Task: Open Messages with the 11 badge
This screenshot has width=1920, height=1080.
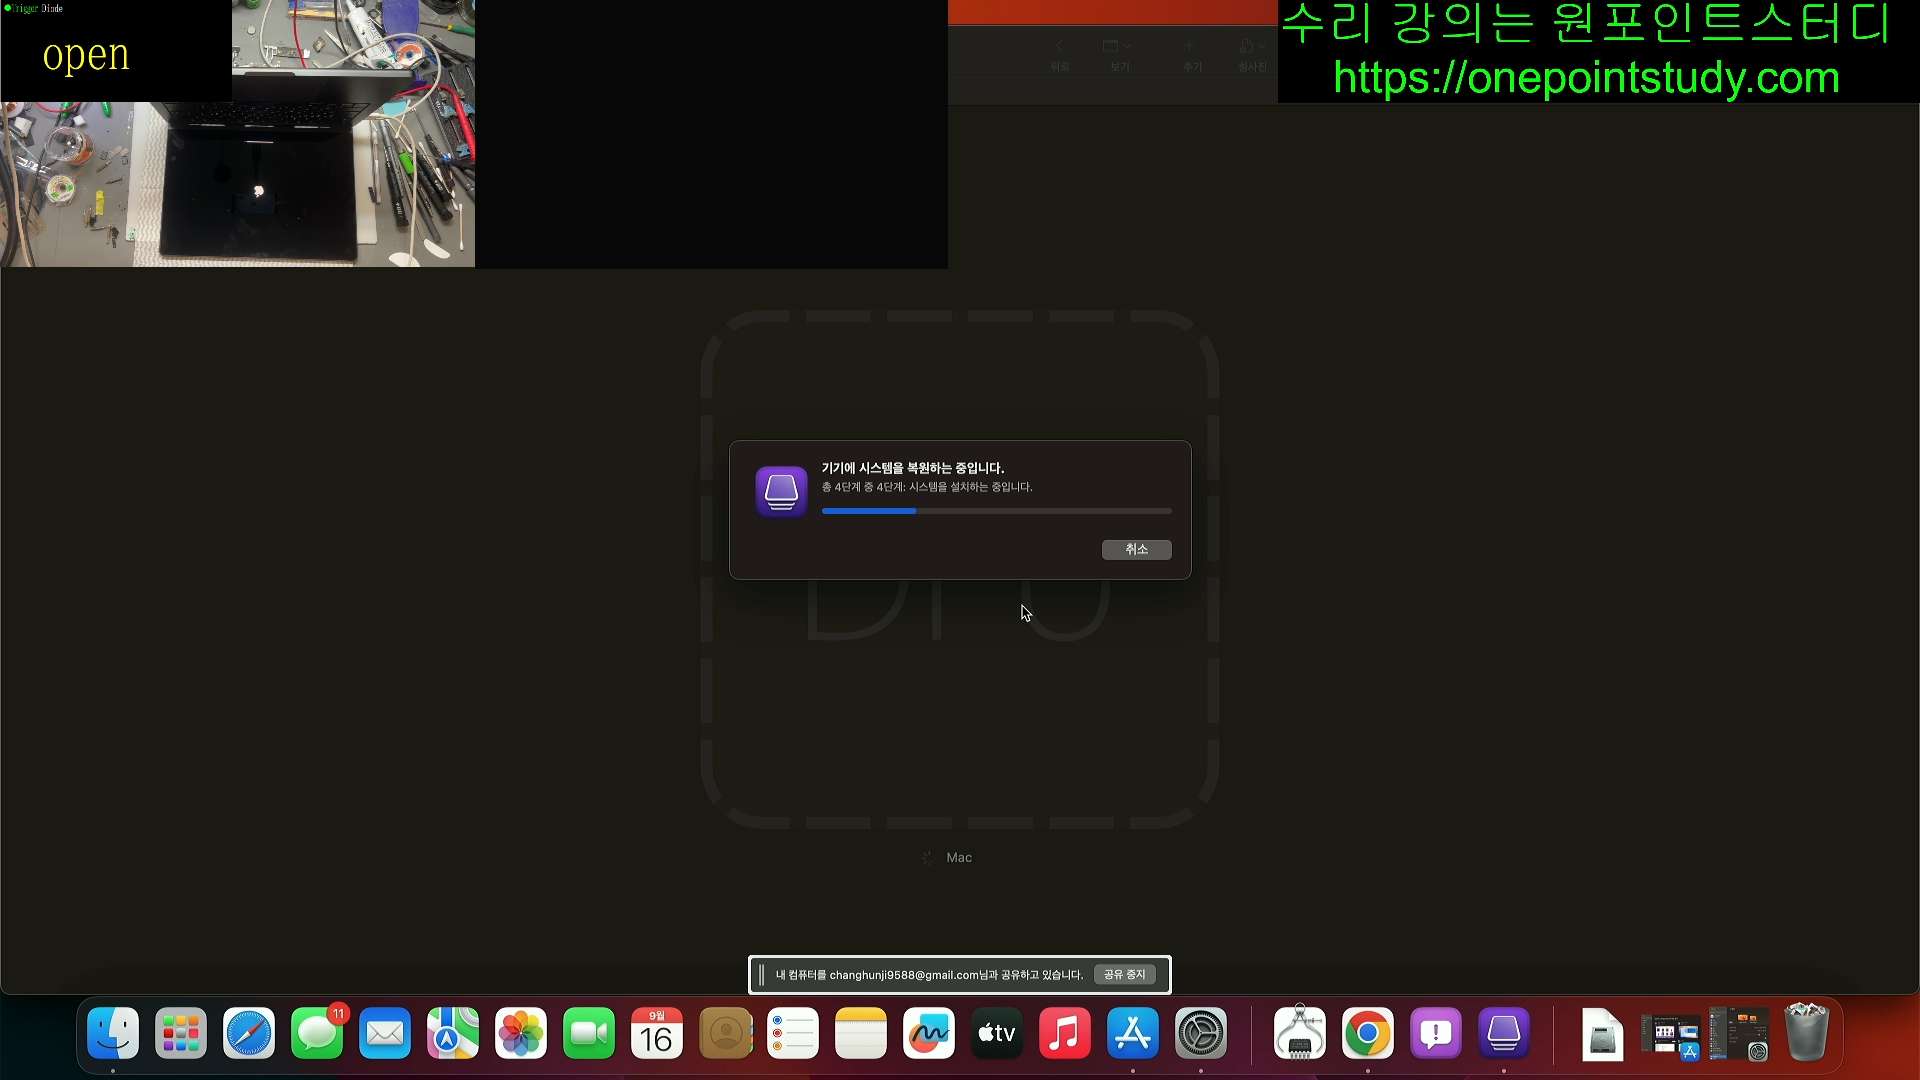Action: tap(317, 1033)
